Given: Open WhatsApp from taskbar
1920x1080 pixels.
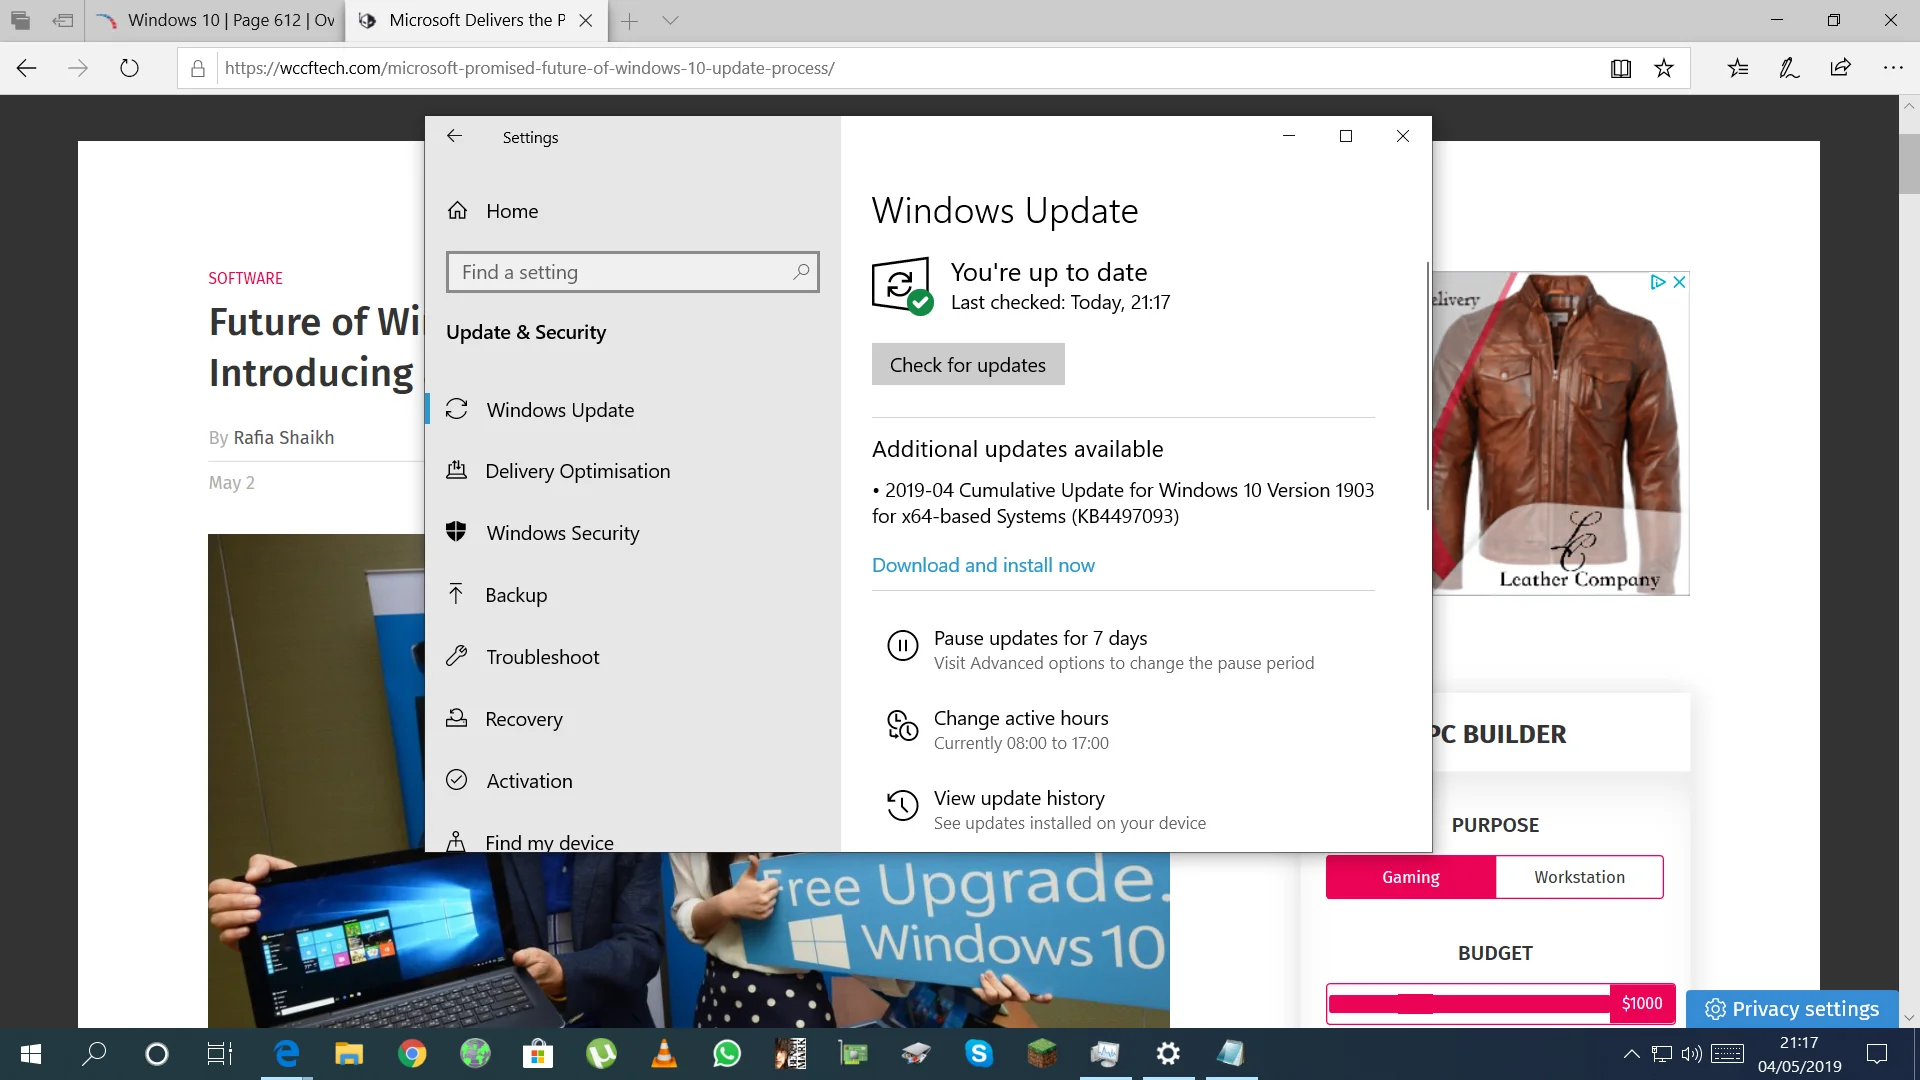Looking at the screenshot, I should (x=727, y=1053).
